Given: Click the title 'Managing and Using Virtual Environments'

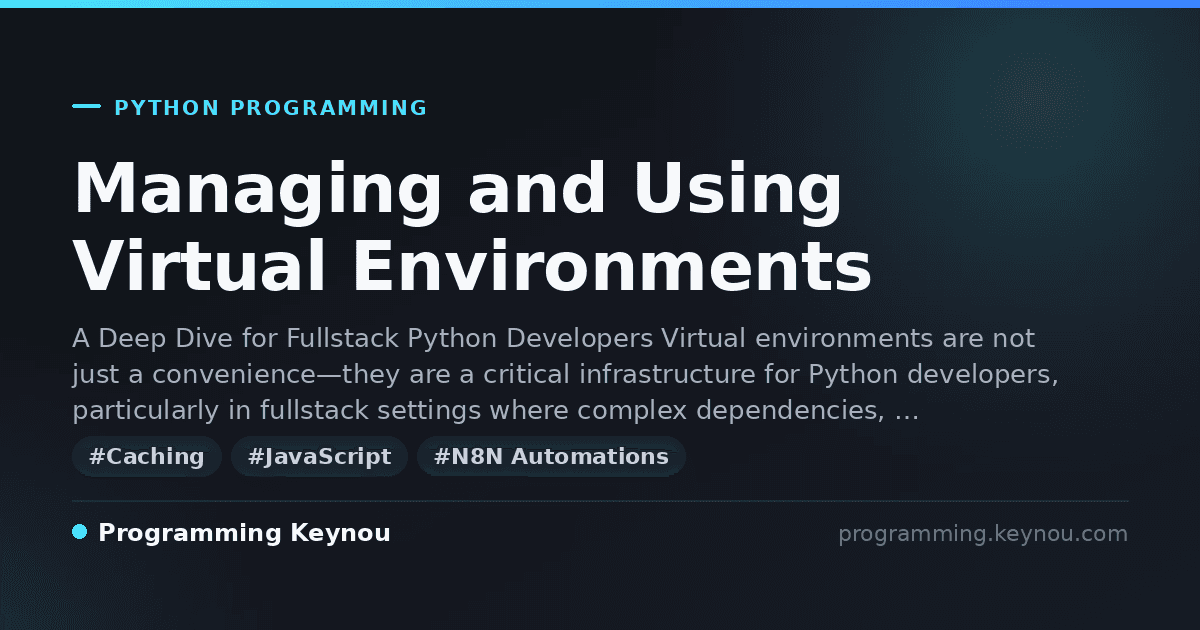Looking at the screenshot, I should tap(472, 229).
